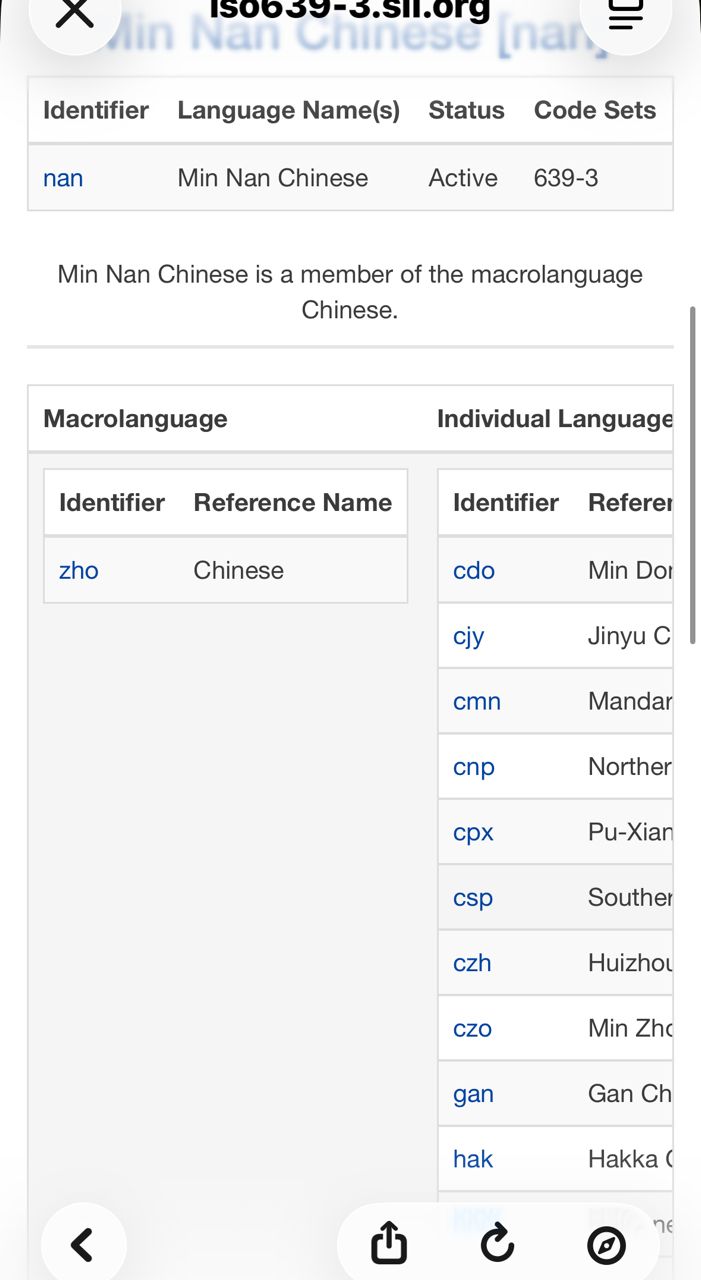Open the 'cdo' identifier link
This screenshot has height=1280, width=701.
[x=474, y=570]
